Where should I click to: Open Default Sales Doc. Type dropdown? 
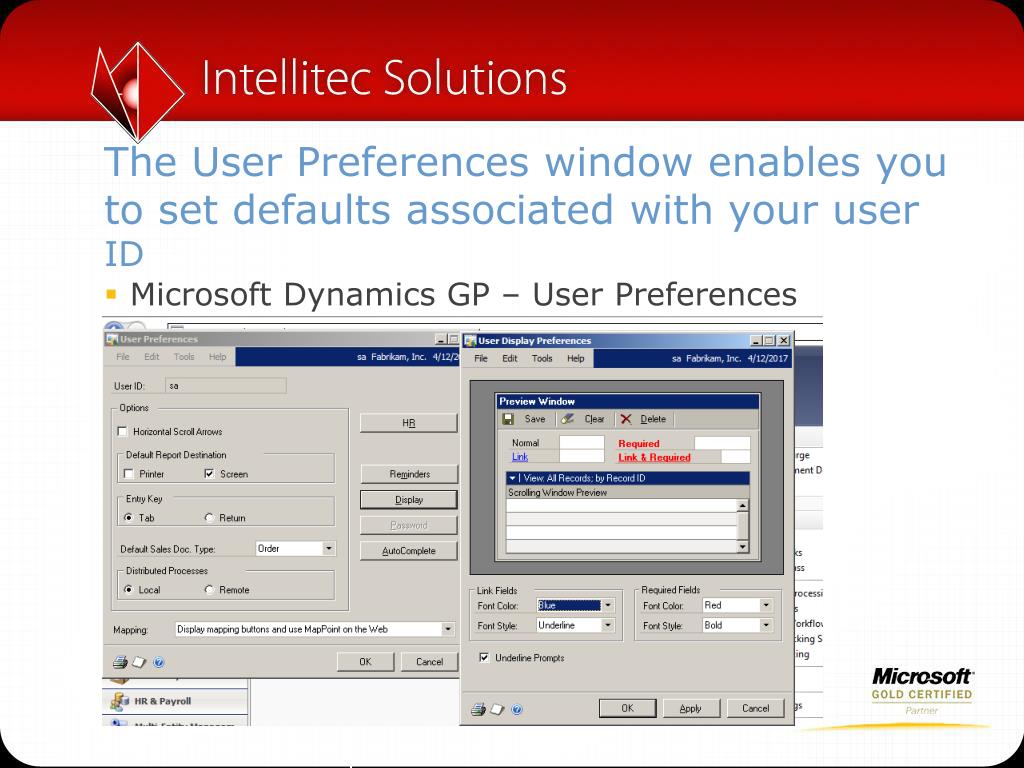coord(328,549)
